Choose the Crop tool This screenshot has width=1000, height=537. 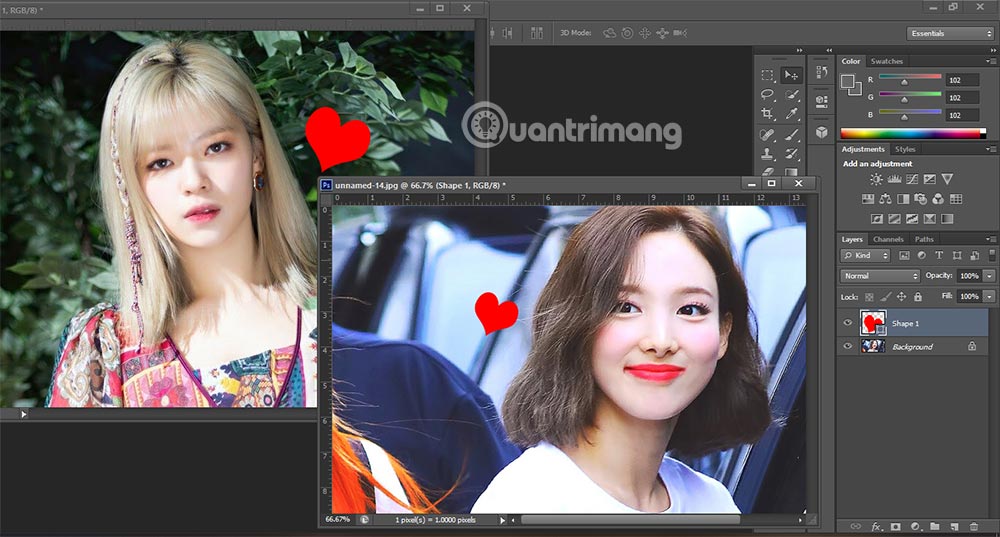pyautogui.click(x=767, y=115)
